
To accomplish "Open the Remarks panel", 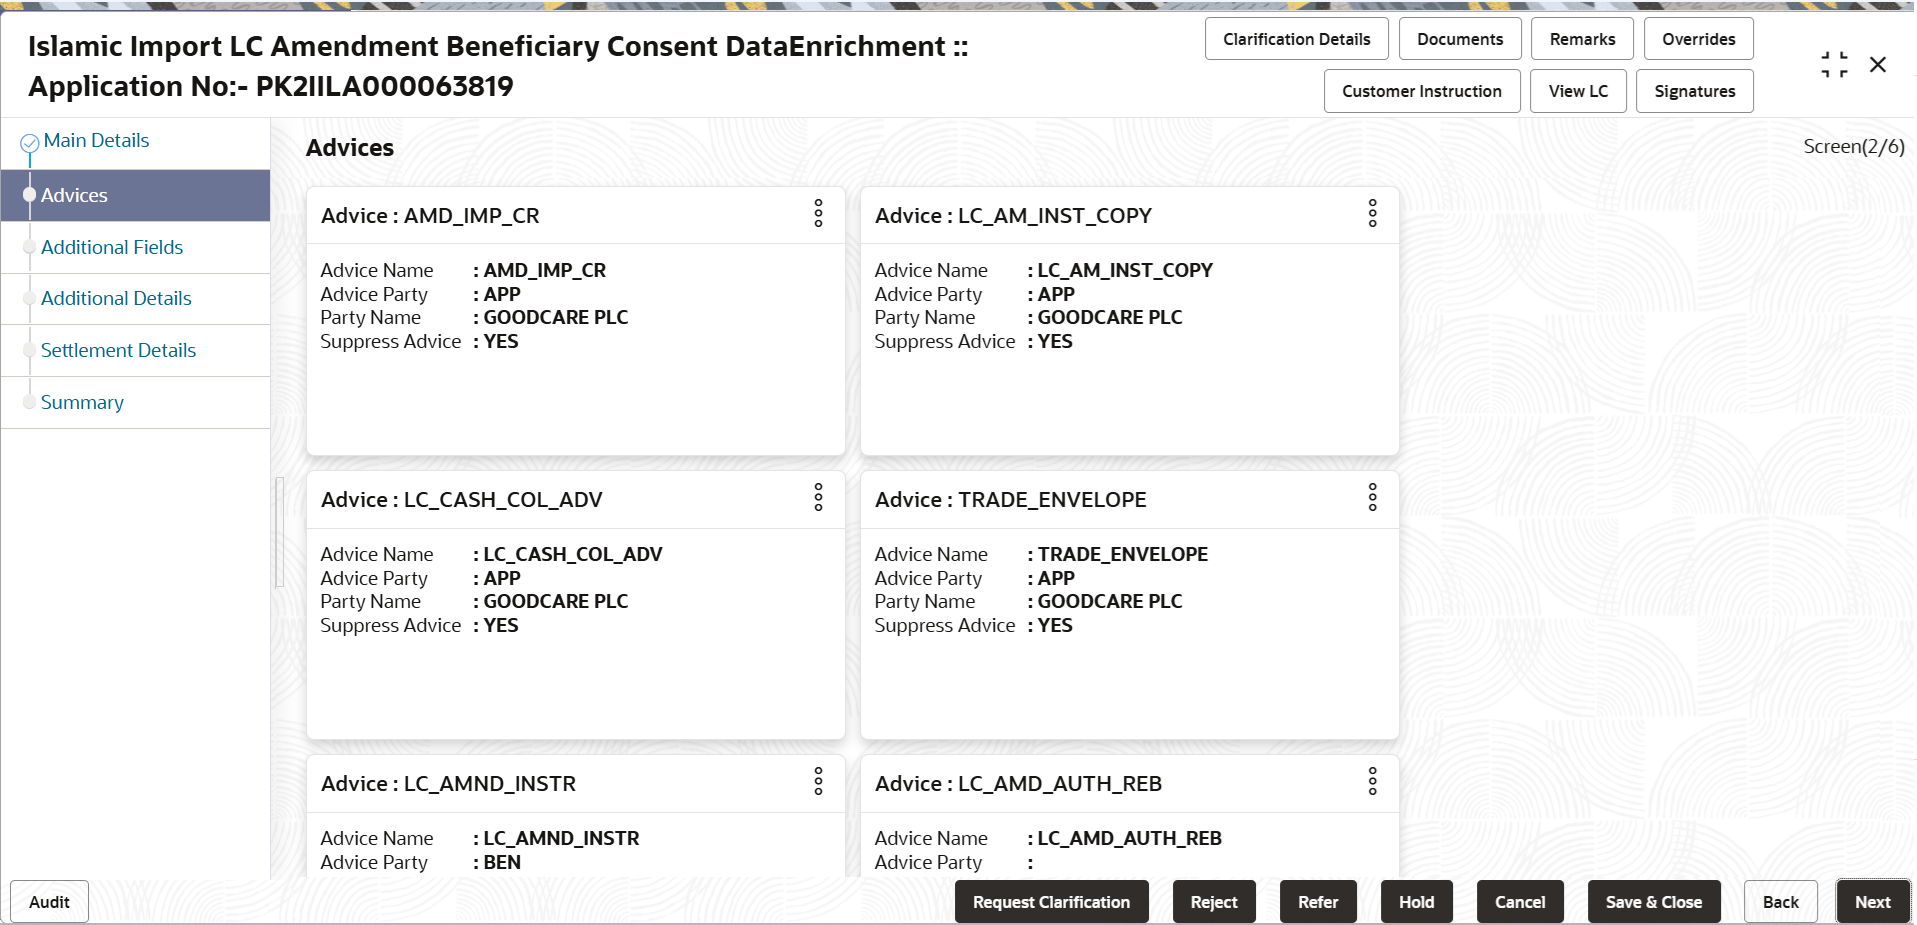I will (1582, 39).
